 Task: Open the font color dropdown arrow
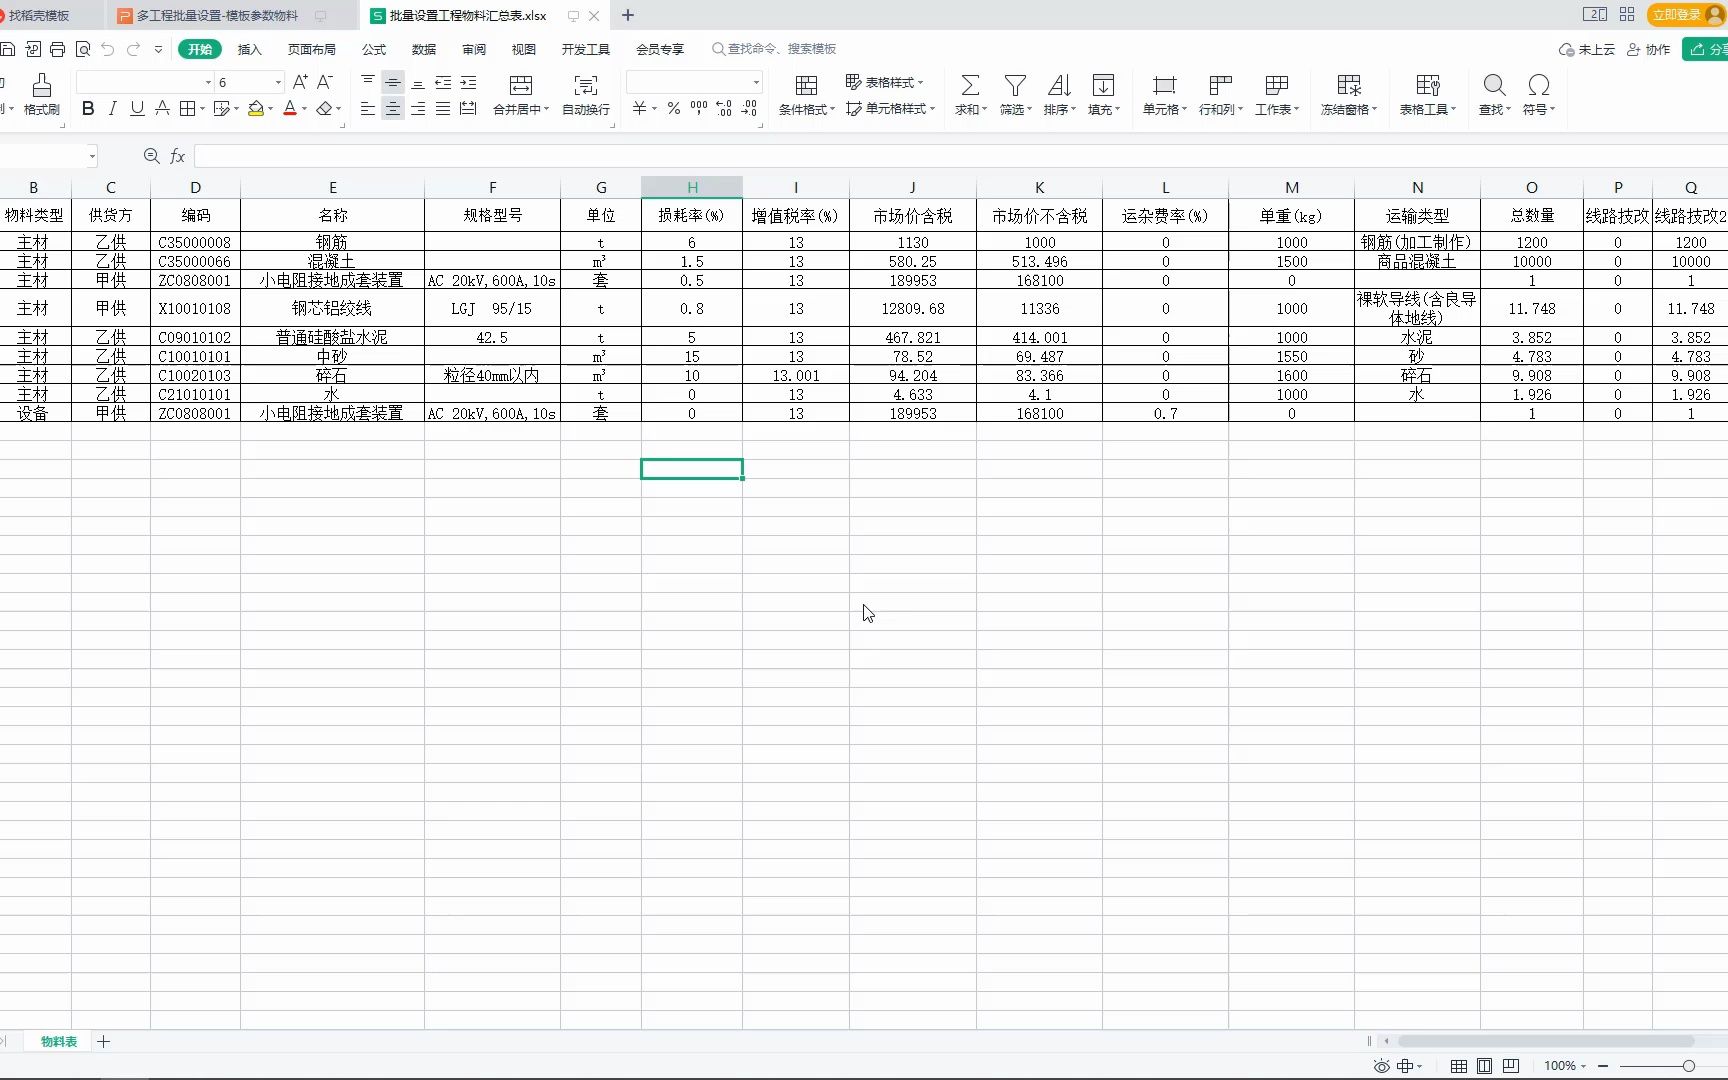tap(303, 109)
